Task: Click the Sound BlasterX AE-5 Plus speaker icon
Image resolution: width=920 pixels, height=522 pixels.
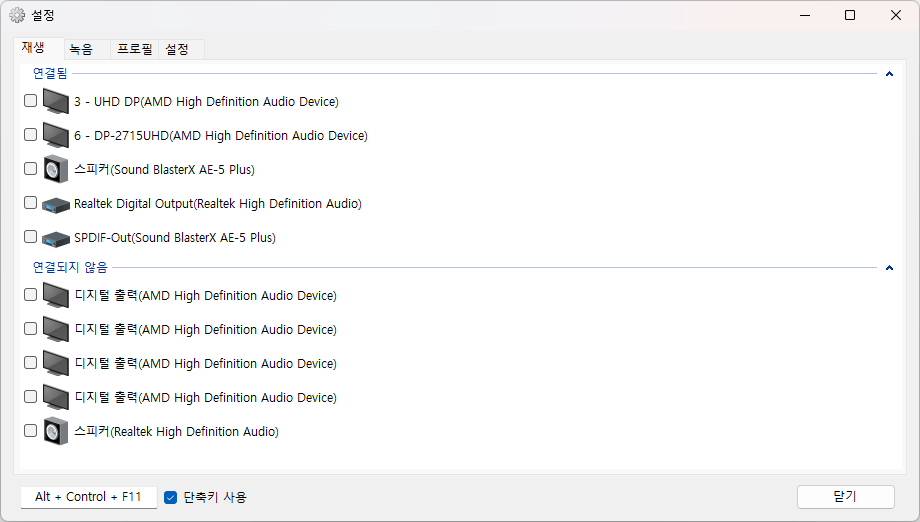Action: click(56, 170)
